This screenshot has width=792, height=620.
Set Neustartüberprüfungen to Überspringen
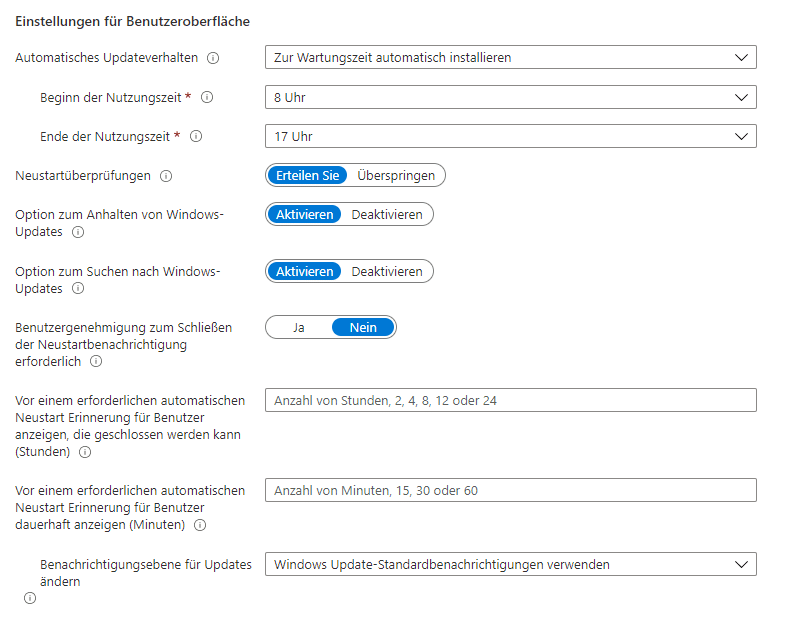396,175
